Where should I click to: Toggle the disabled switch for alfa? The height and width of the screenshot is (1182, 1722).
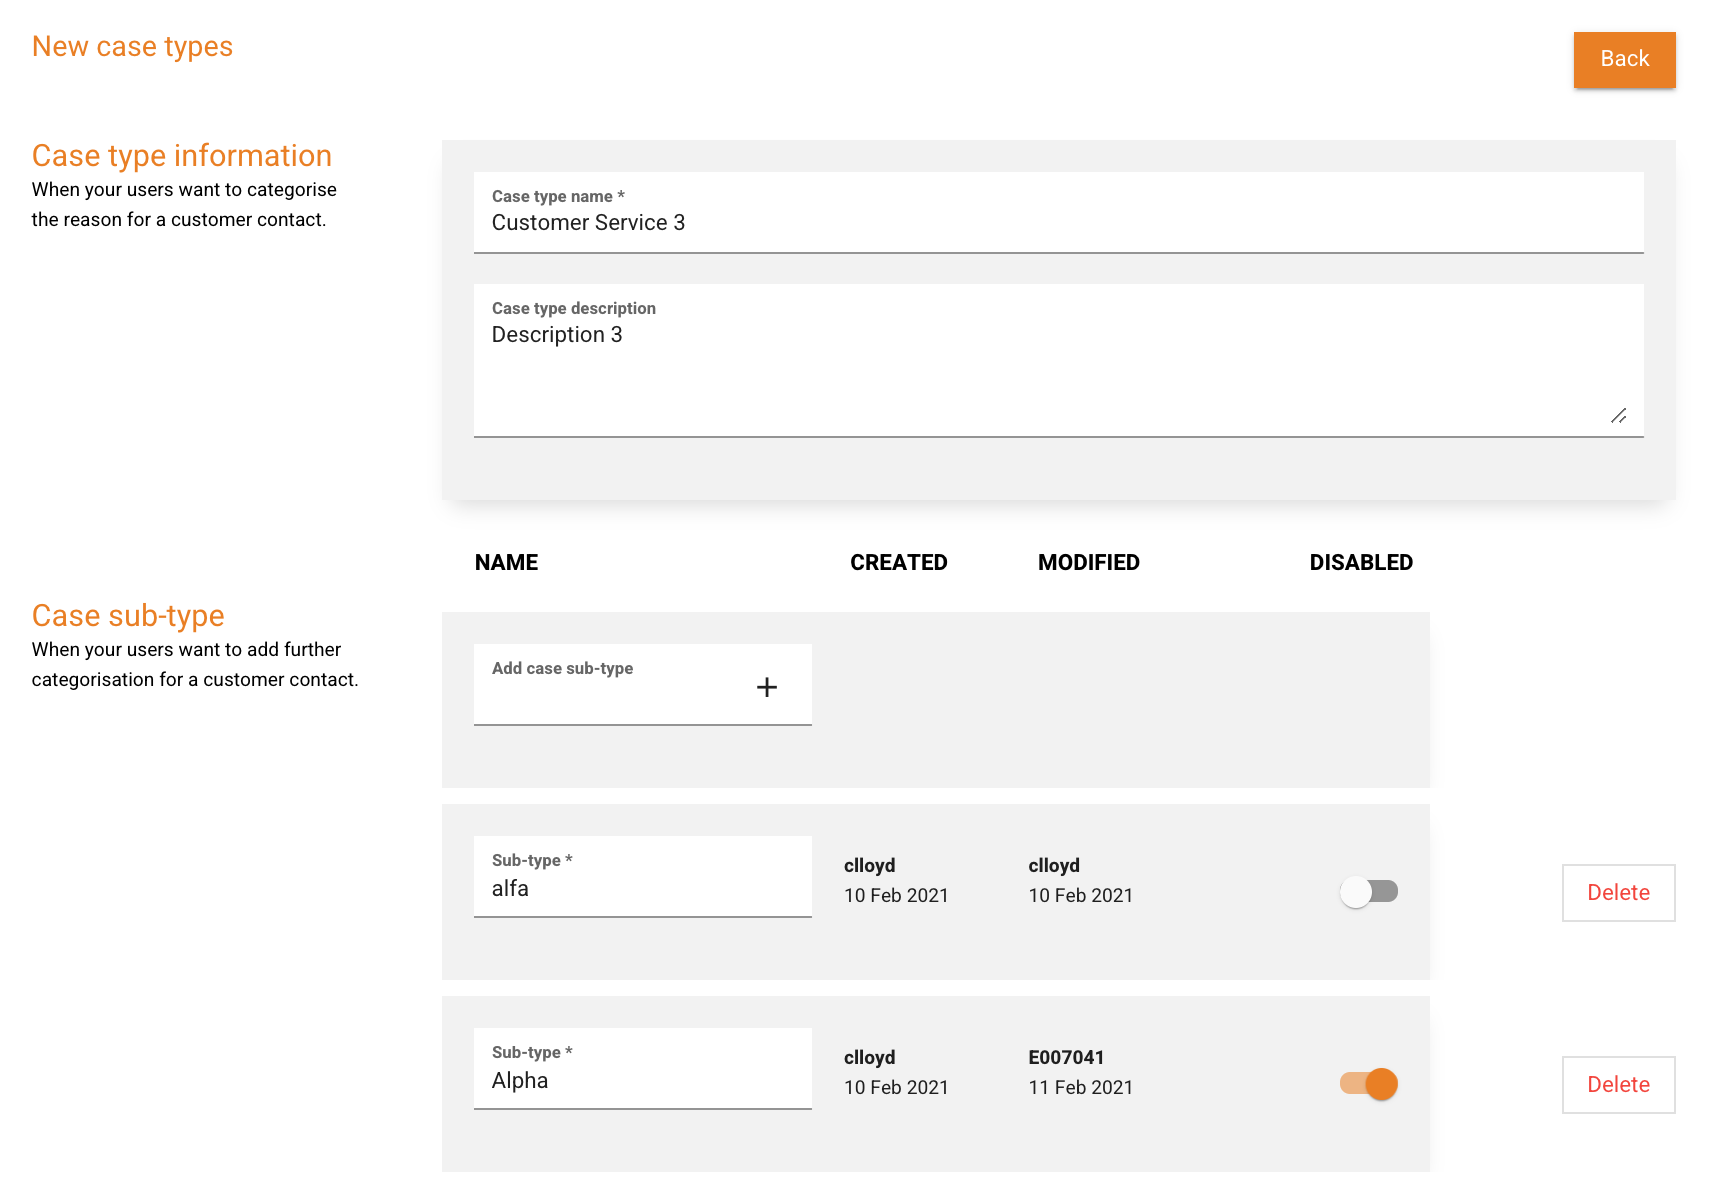pyautogui.click(x=1369, y=891)
